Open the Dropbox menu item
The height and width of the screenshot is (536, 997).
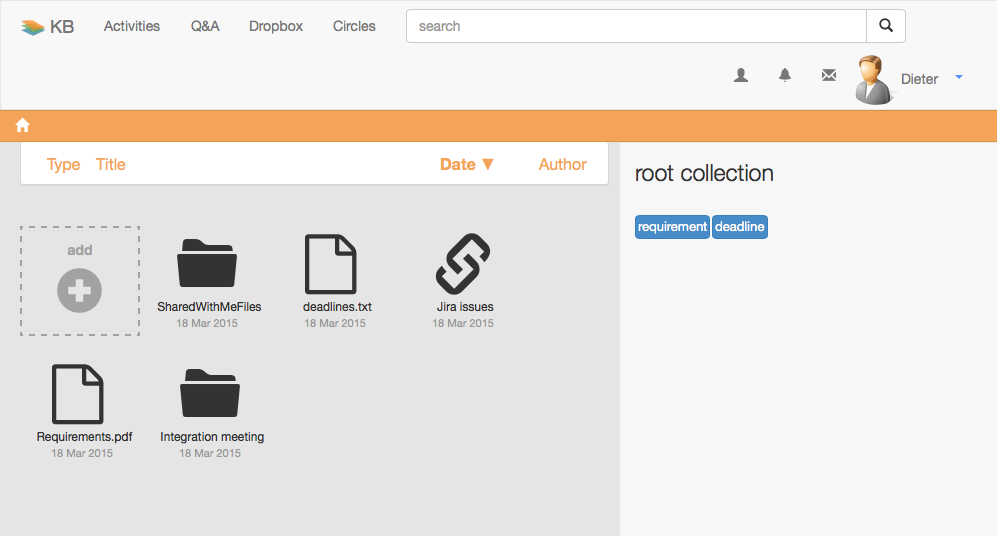tap(276, 26)
